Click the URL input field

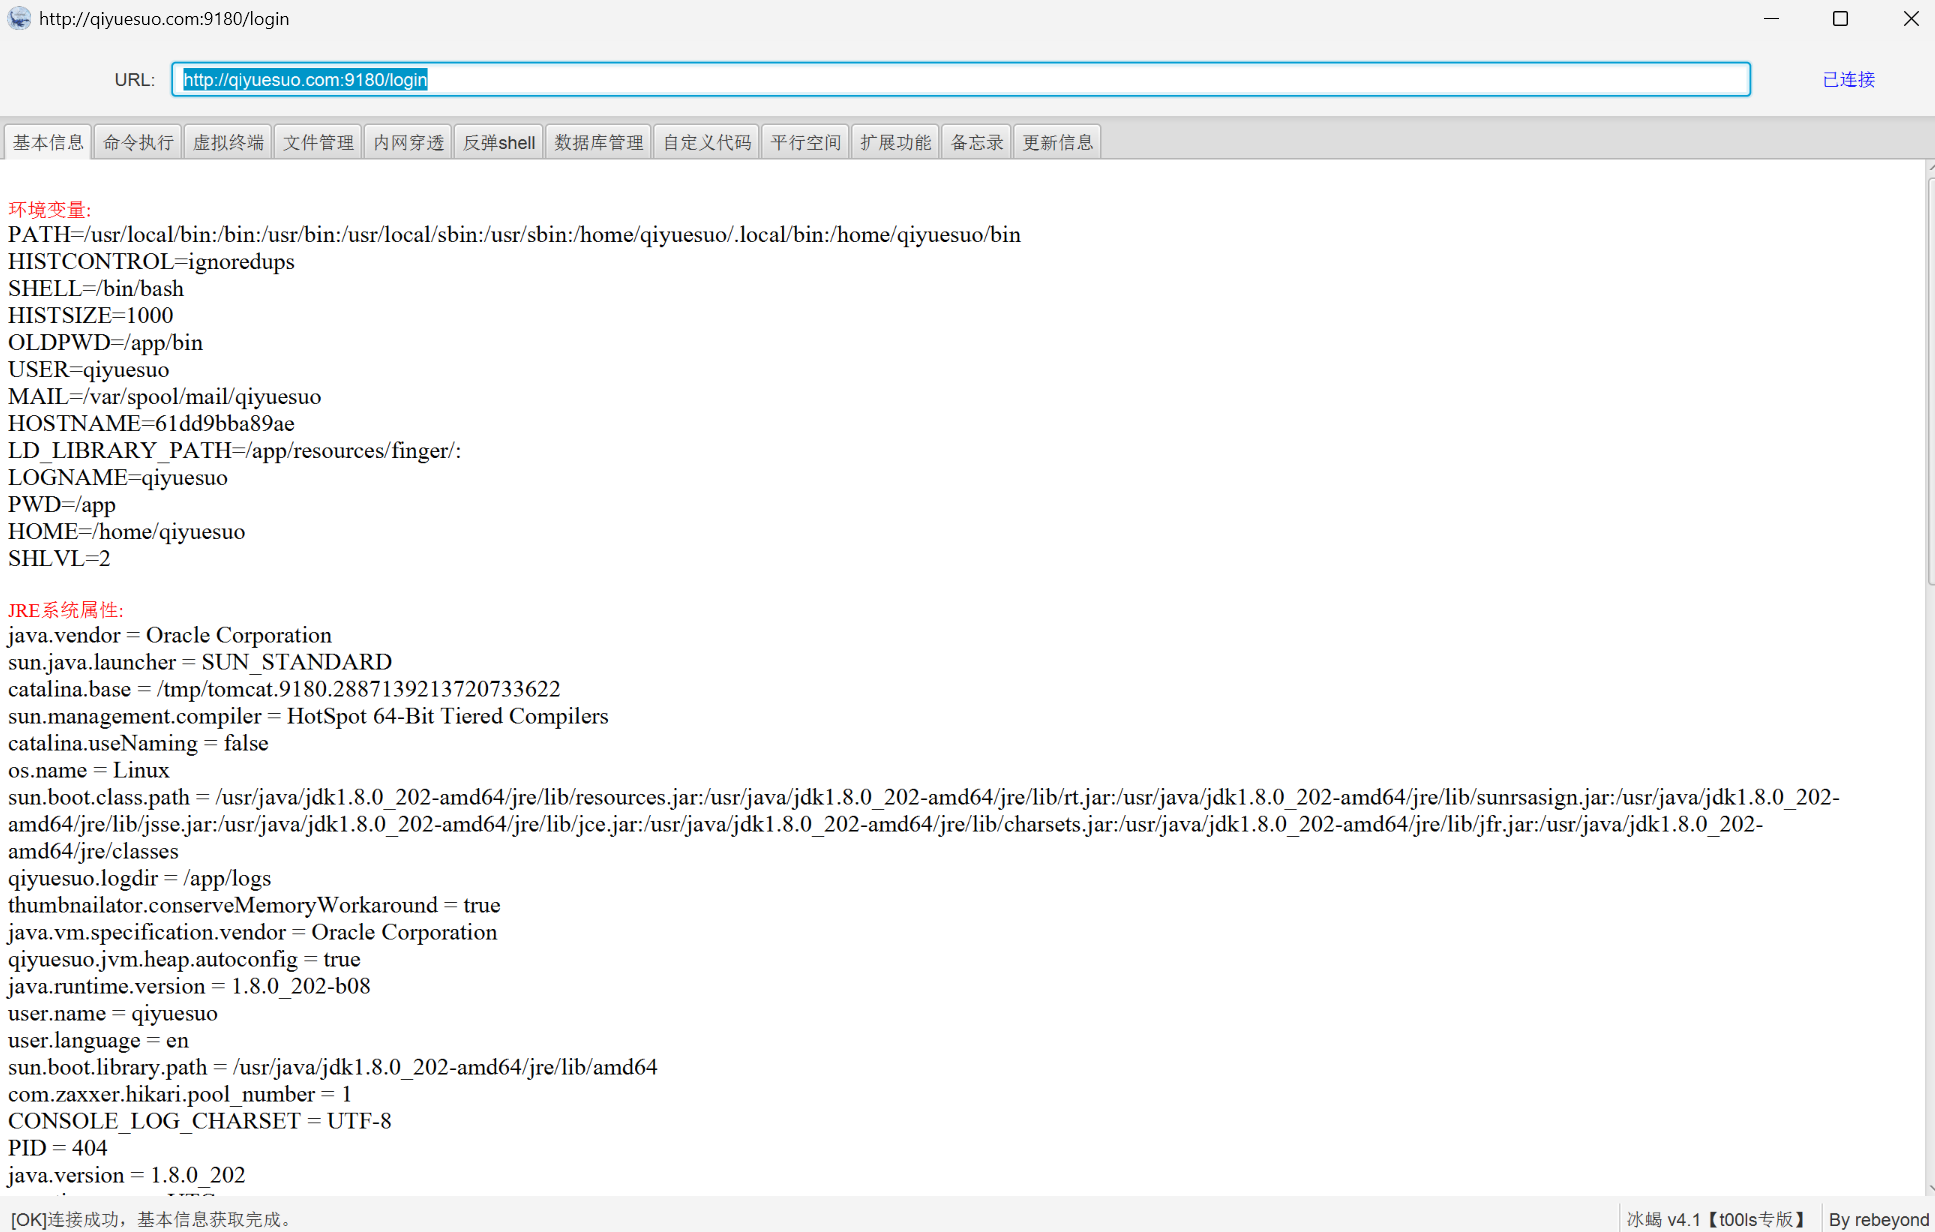tap(960, 80)
